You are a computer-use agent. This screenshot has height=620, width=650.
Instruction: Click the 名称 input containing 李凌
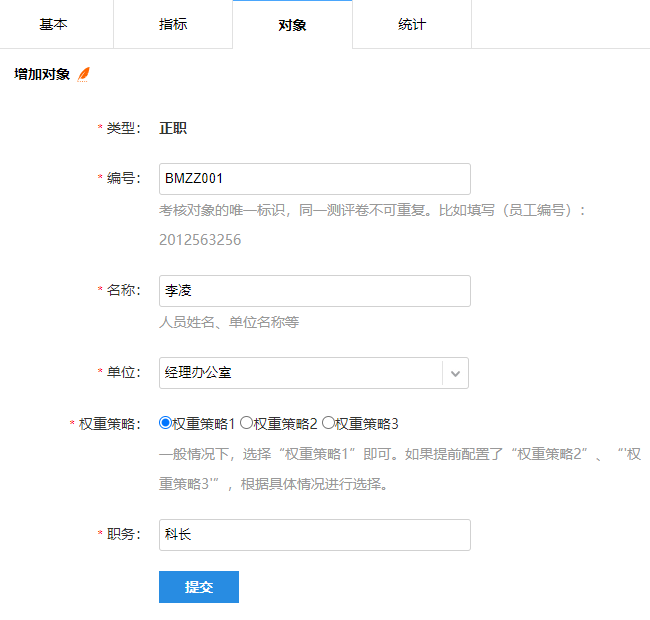314,291
